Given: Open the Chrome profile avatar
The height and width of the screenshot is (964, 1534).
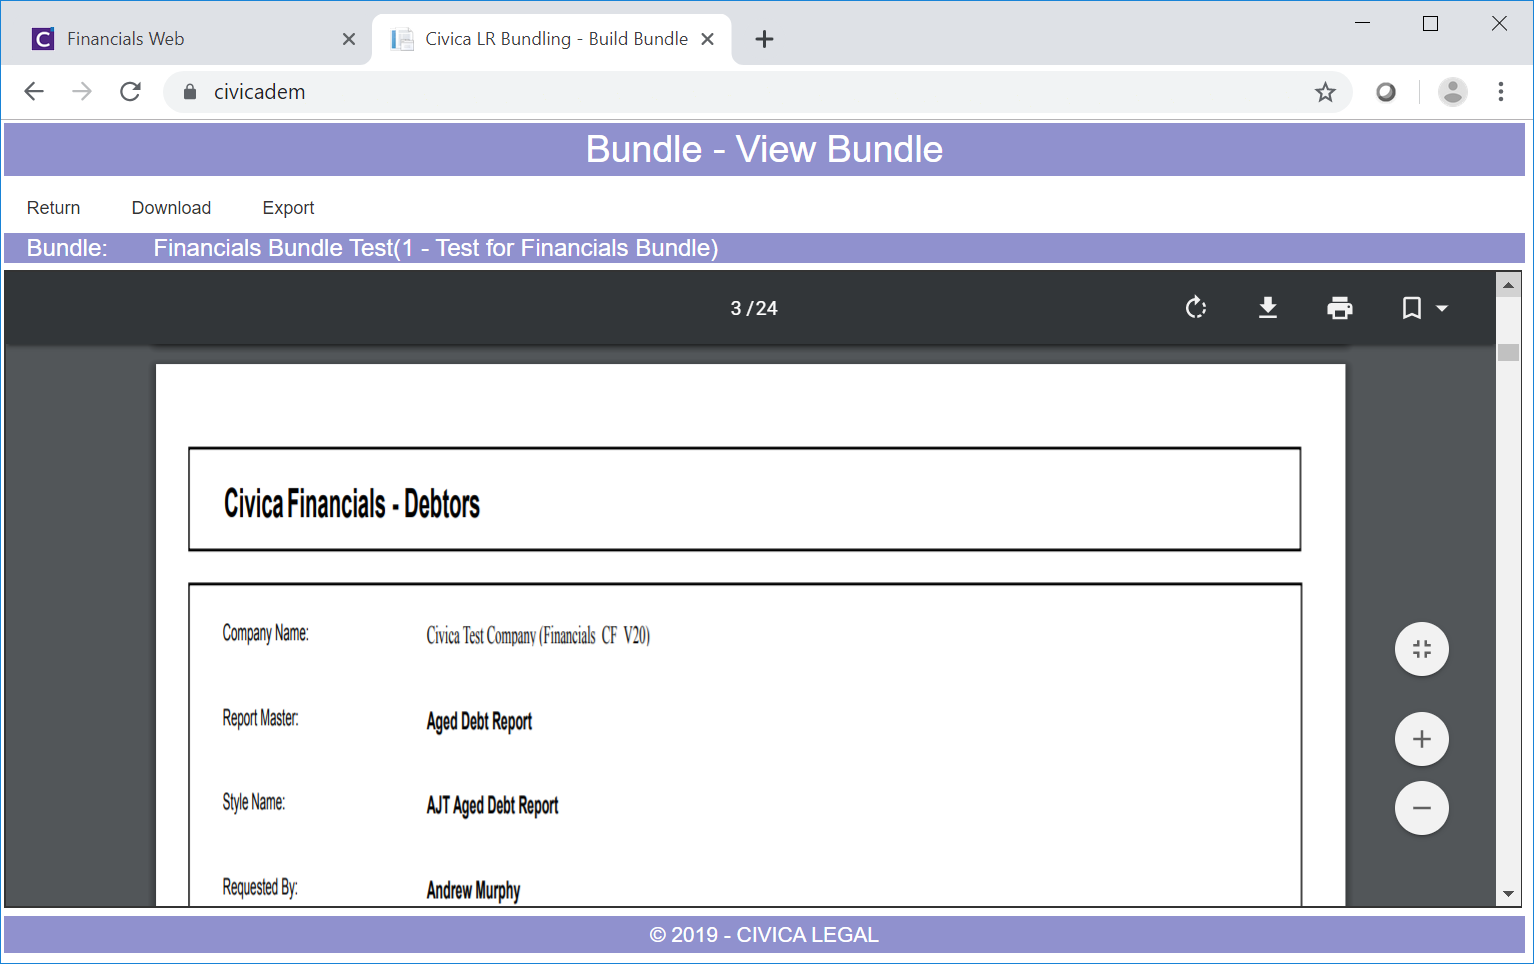Looking at the screenshot, I should pyautogui.click(x=1453, y=92).
